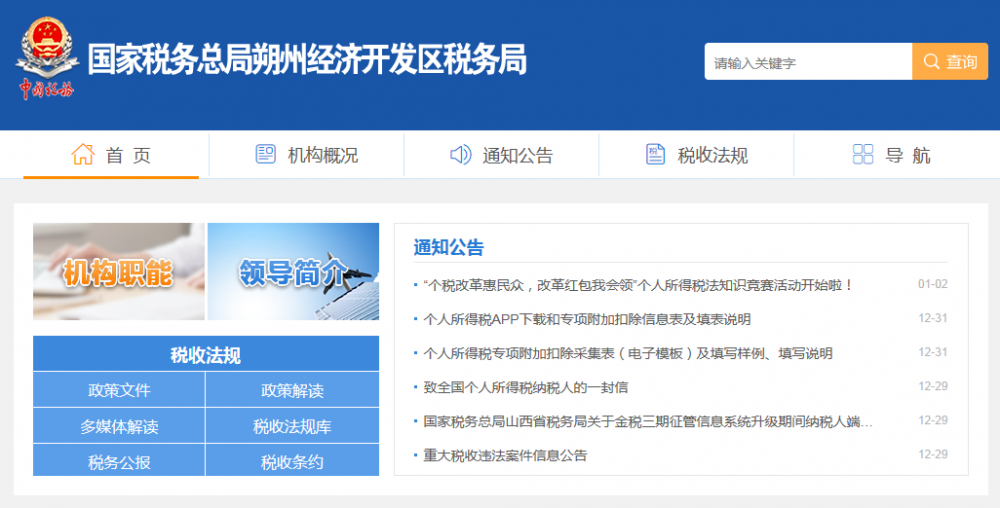Open the 税务公报 link
Screen dimensions: 1000x508
(119, 461)
